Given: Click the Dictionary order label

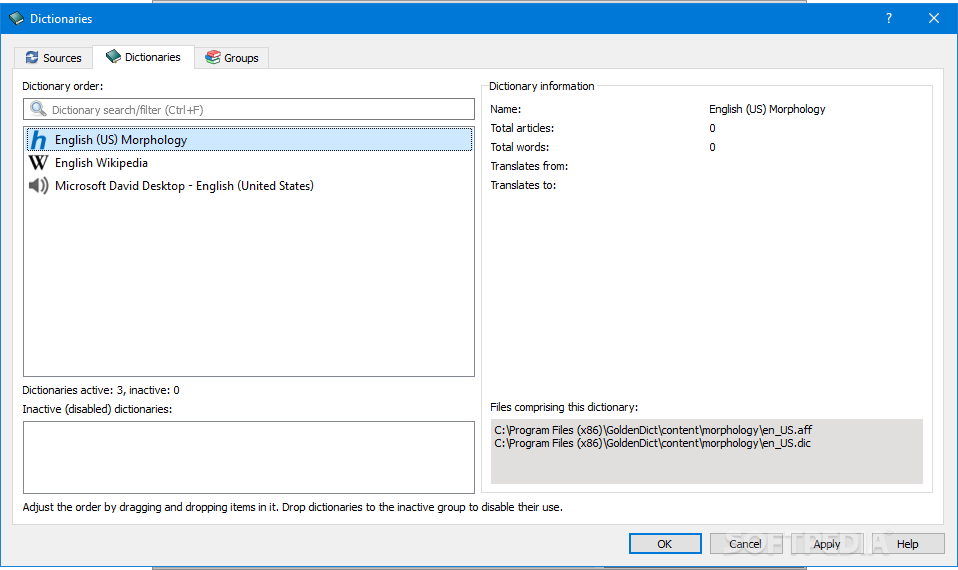Looking at the screenshot, I should (63, 86).
